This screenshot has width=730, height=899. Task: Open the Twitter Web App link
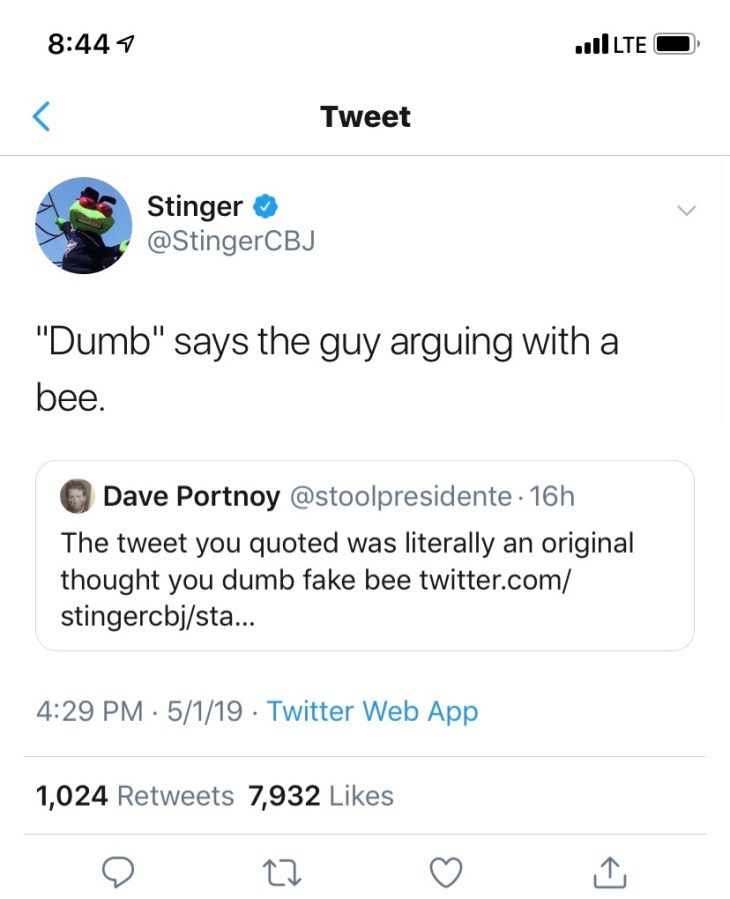(372, 711)
